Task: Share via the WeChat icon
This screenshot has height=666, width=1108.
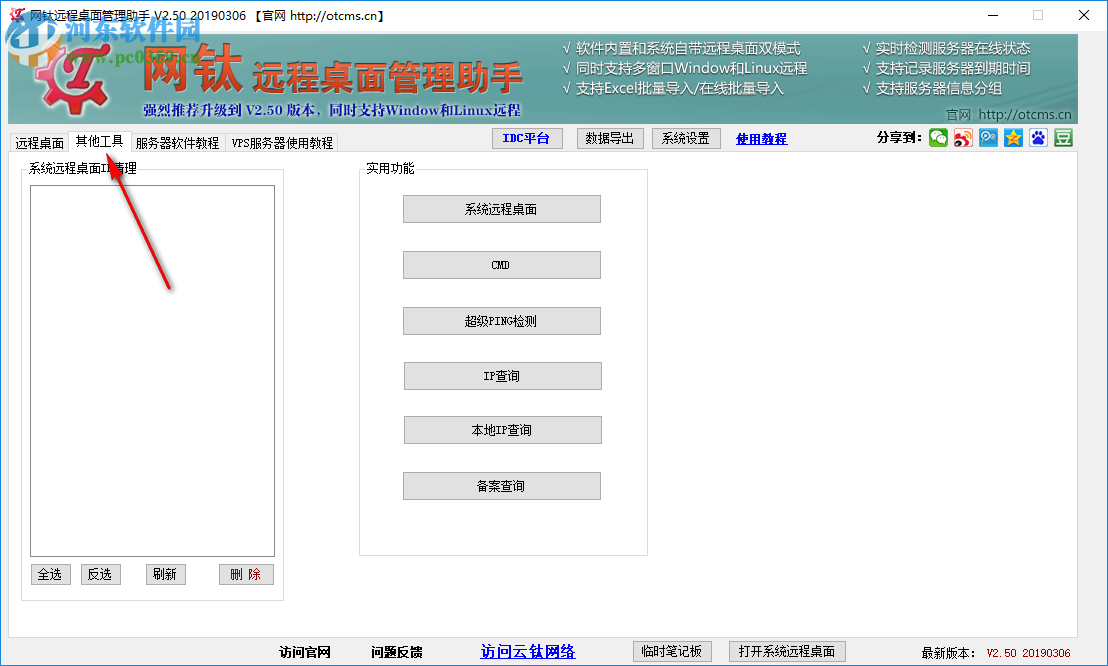Action: coord(938,137)
